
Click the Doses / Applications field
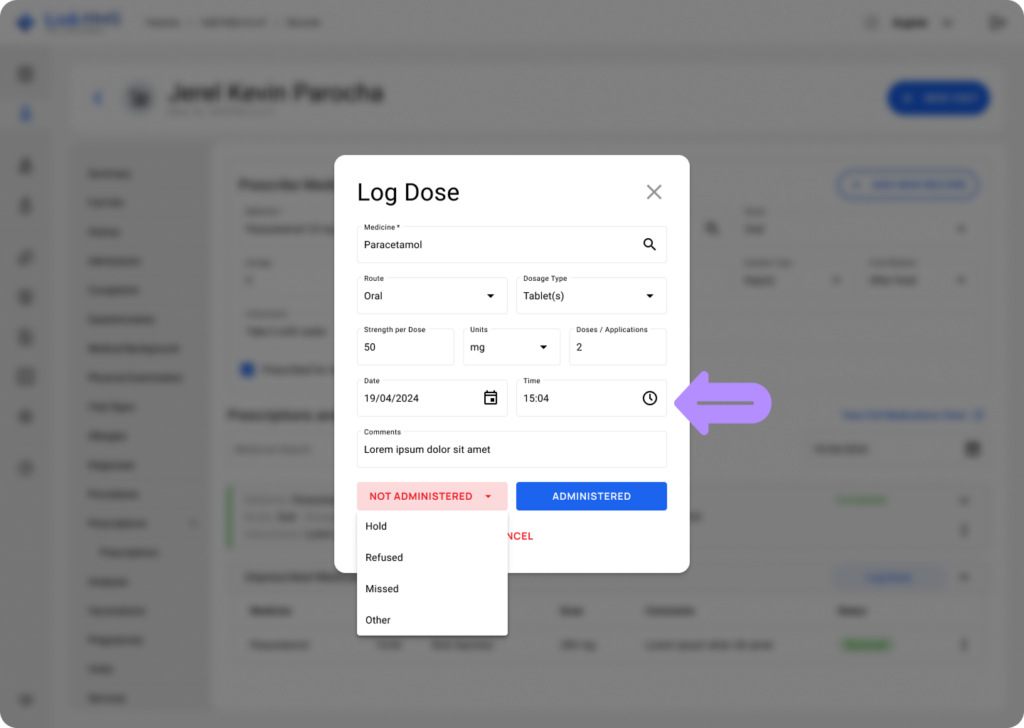click(x=617, y=348)
